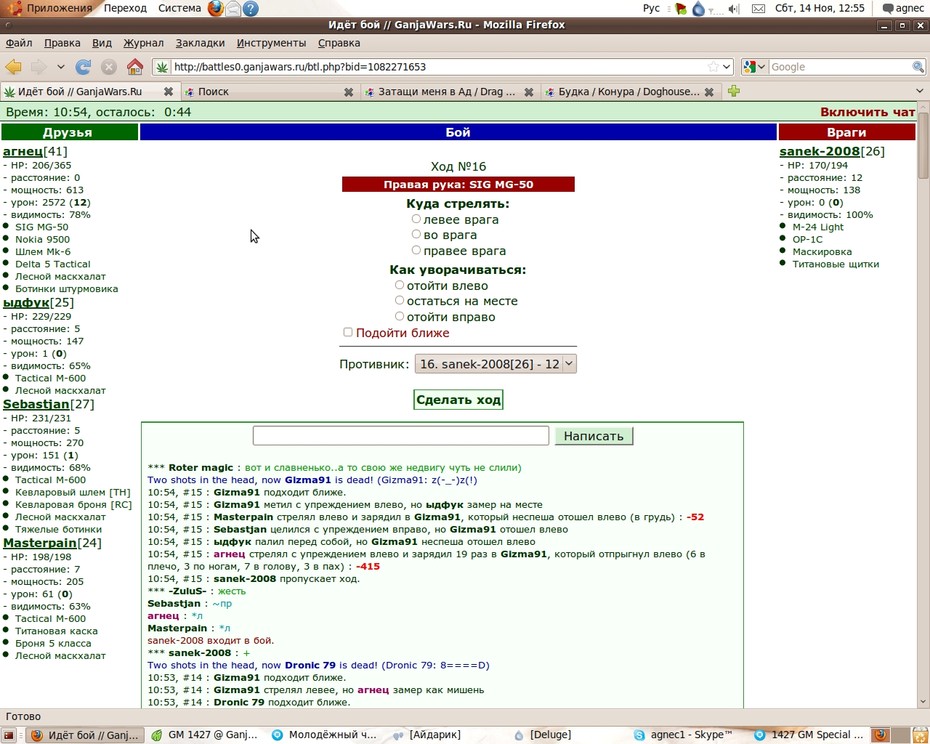This screenshot has width=930, height=744.
Task: Click the search magnifier icon in the Google box
Action: (918, 67)
